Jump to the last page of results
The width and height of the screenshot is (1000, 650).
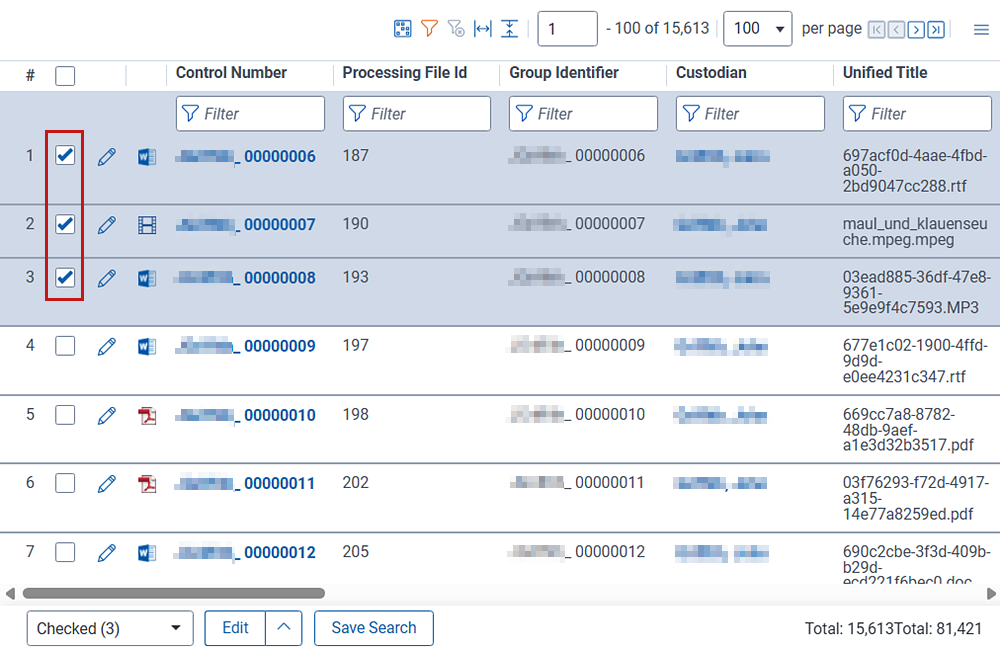935,29
